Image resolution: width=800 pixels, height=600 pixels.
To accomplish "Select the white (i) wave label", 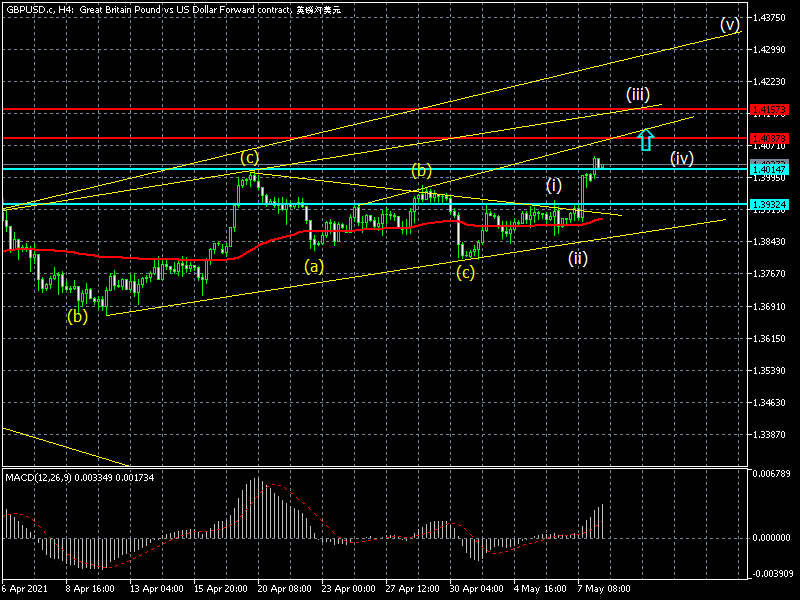I will [554, 185].
